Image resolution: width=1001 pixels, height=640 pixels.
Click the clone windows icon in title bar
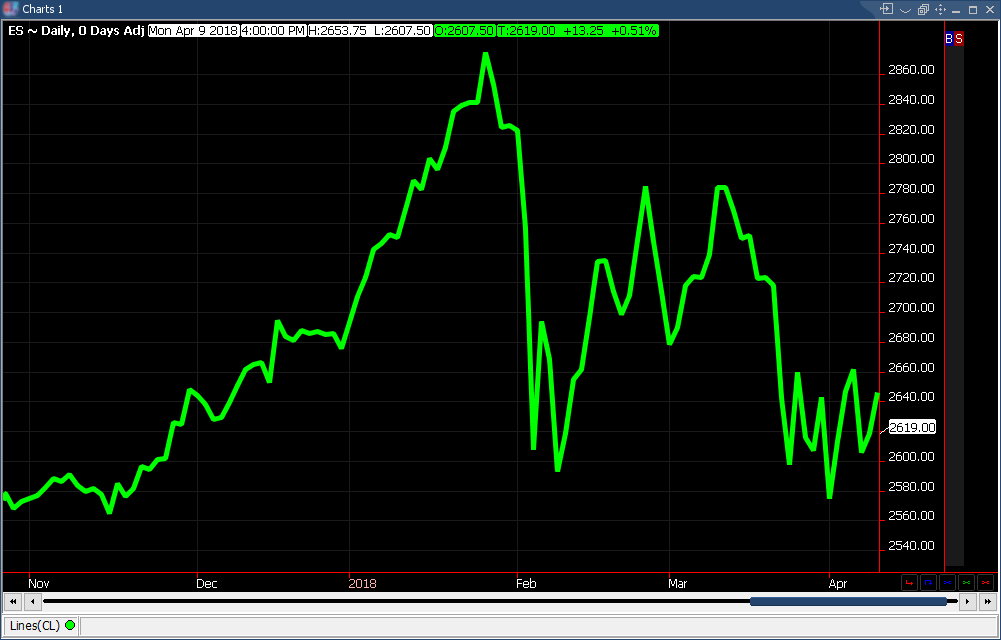923,10
